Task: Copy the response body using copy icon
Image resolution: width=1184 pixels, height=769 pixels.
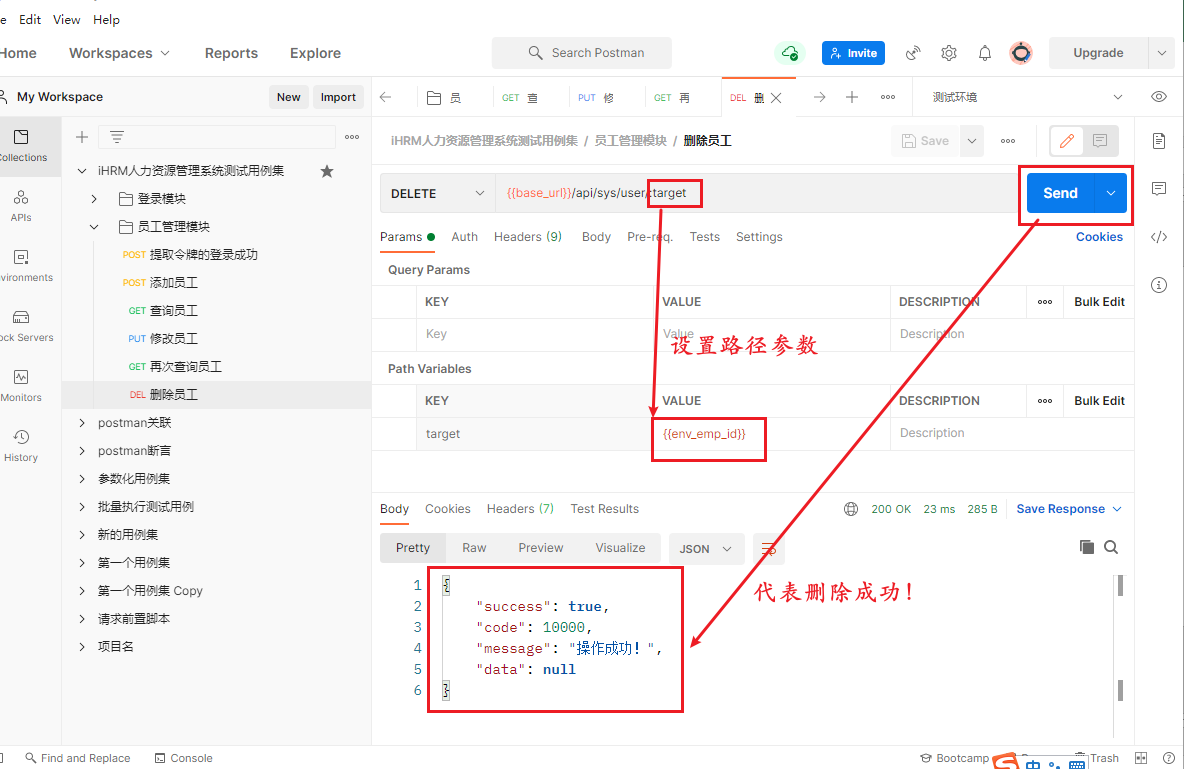Action: pyautogui.click(x=1087, y=547)
